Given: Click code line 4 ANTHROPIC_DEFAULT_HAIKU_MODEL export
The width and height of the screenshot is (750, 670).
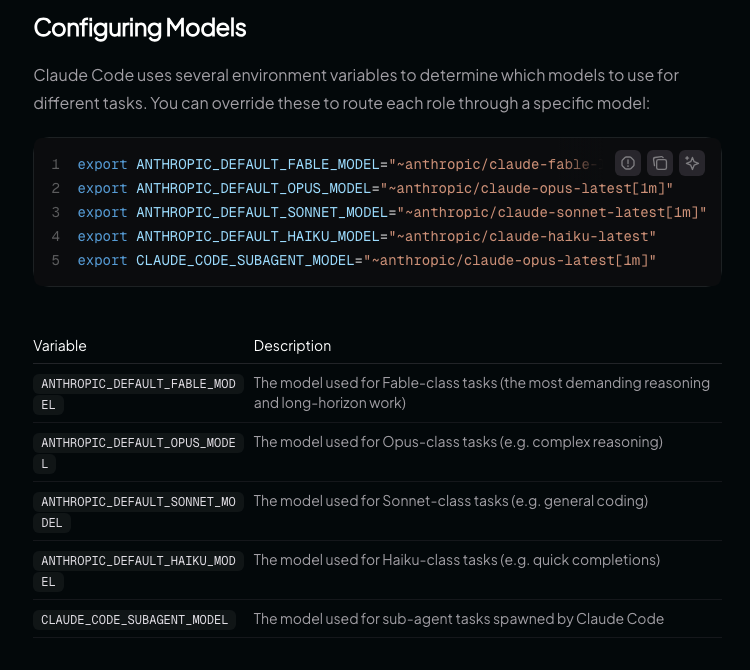Looking at the screenshot, I should pos(366,236).
